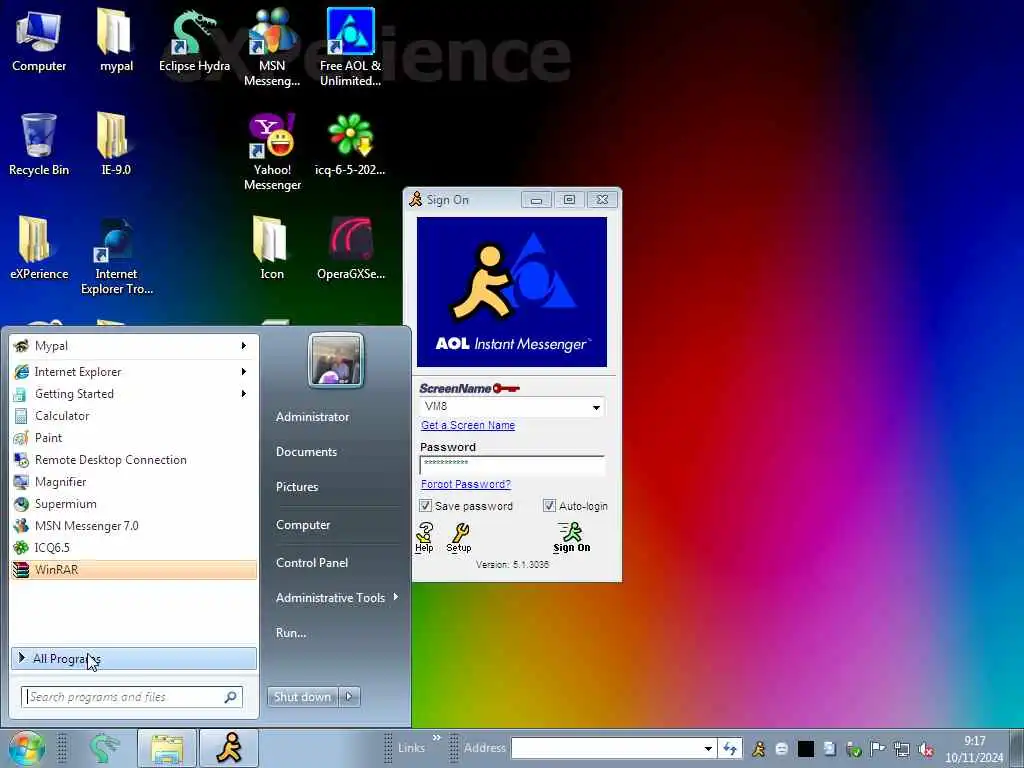Click the AIM Password field

click(x=512, y=464)
